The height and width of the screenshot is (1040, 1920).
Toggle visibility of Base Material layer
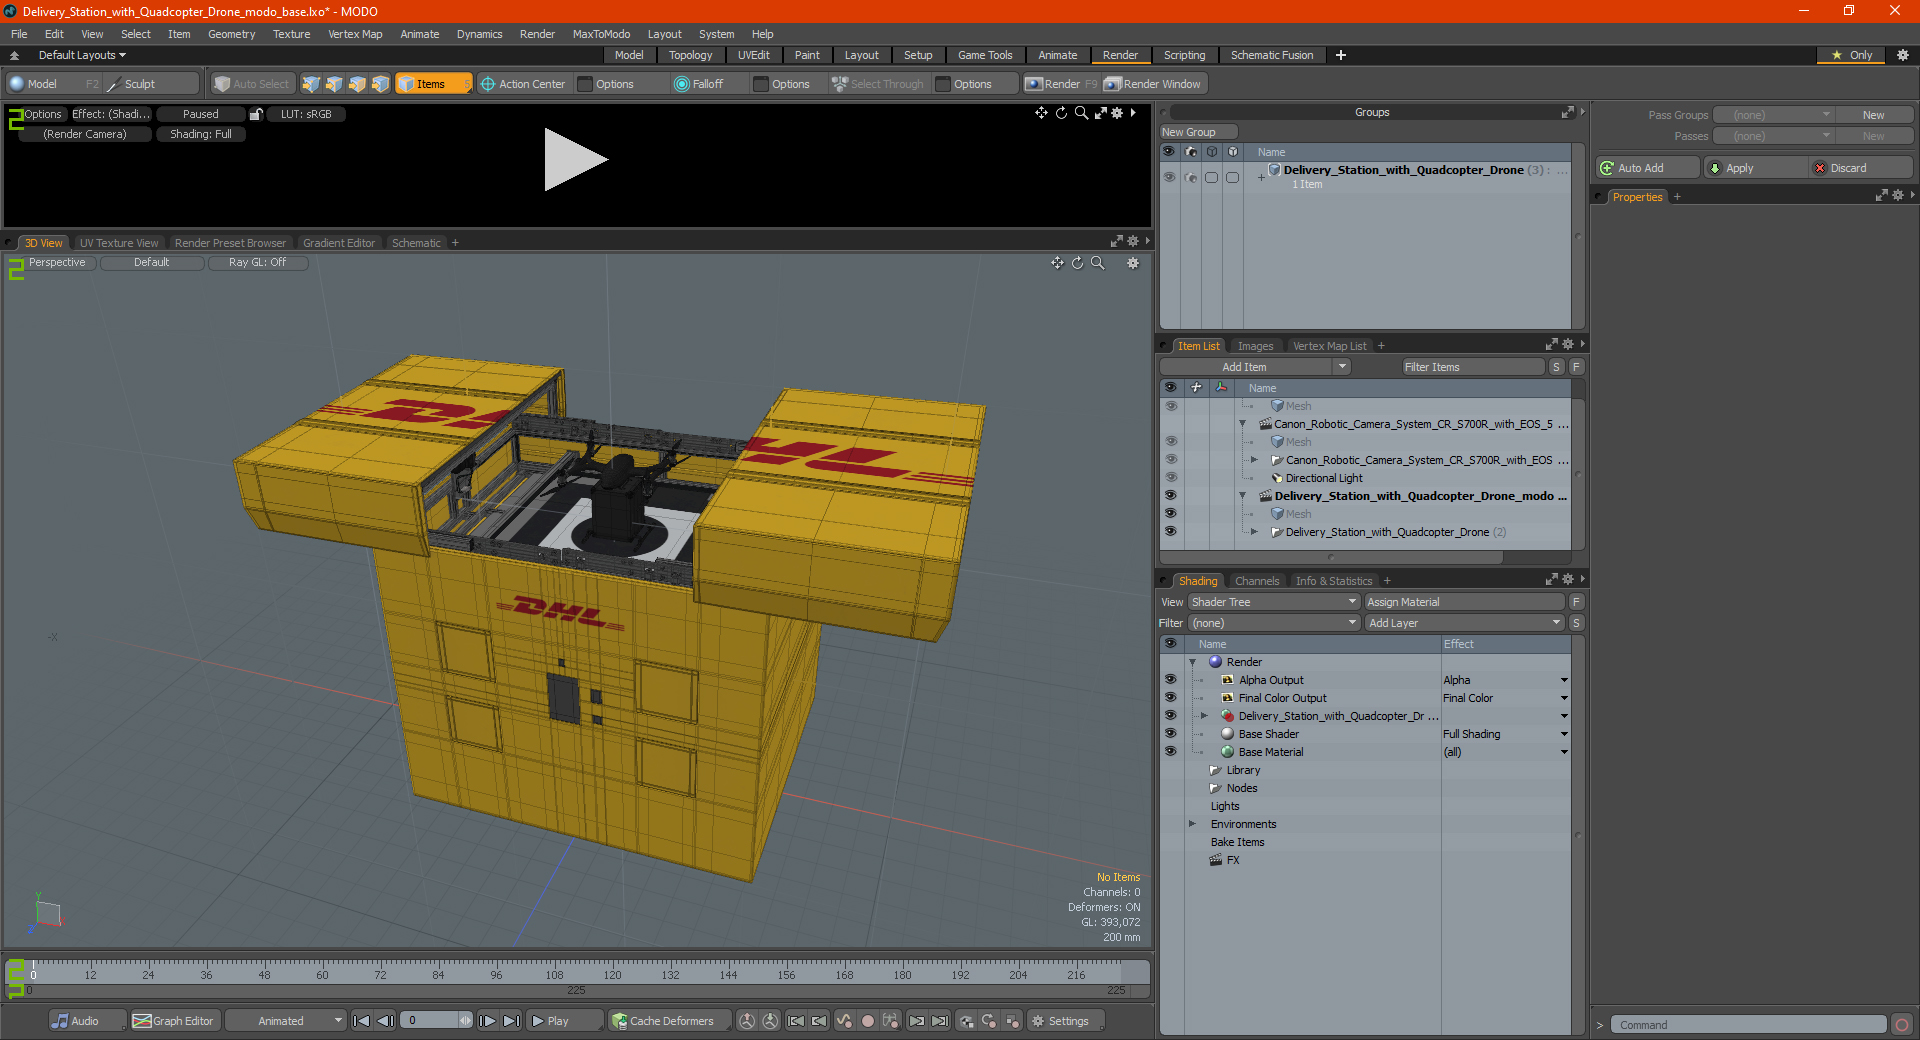1170,752
